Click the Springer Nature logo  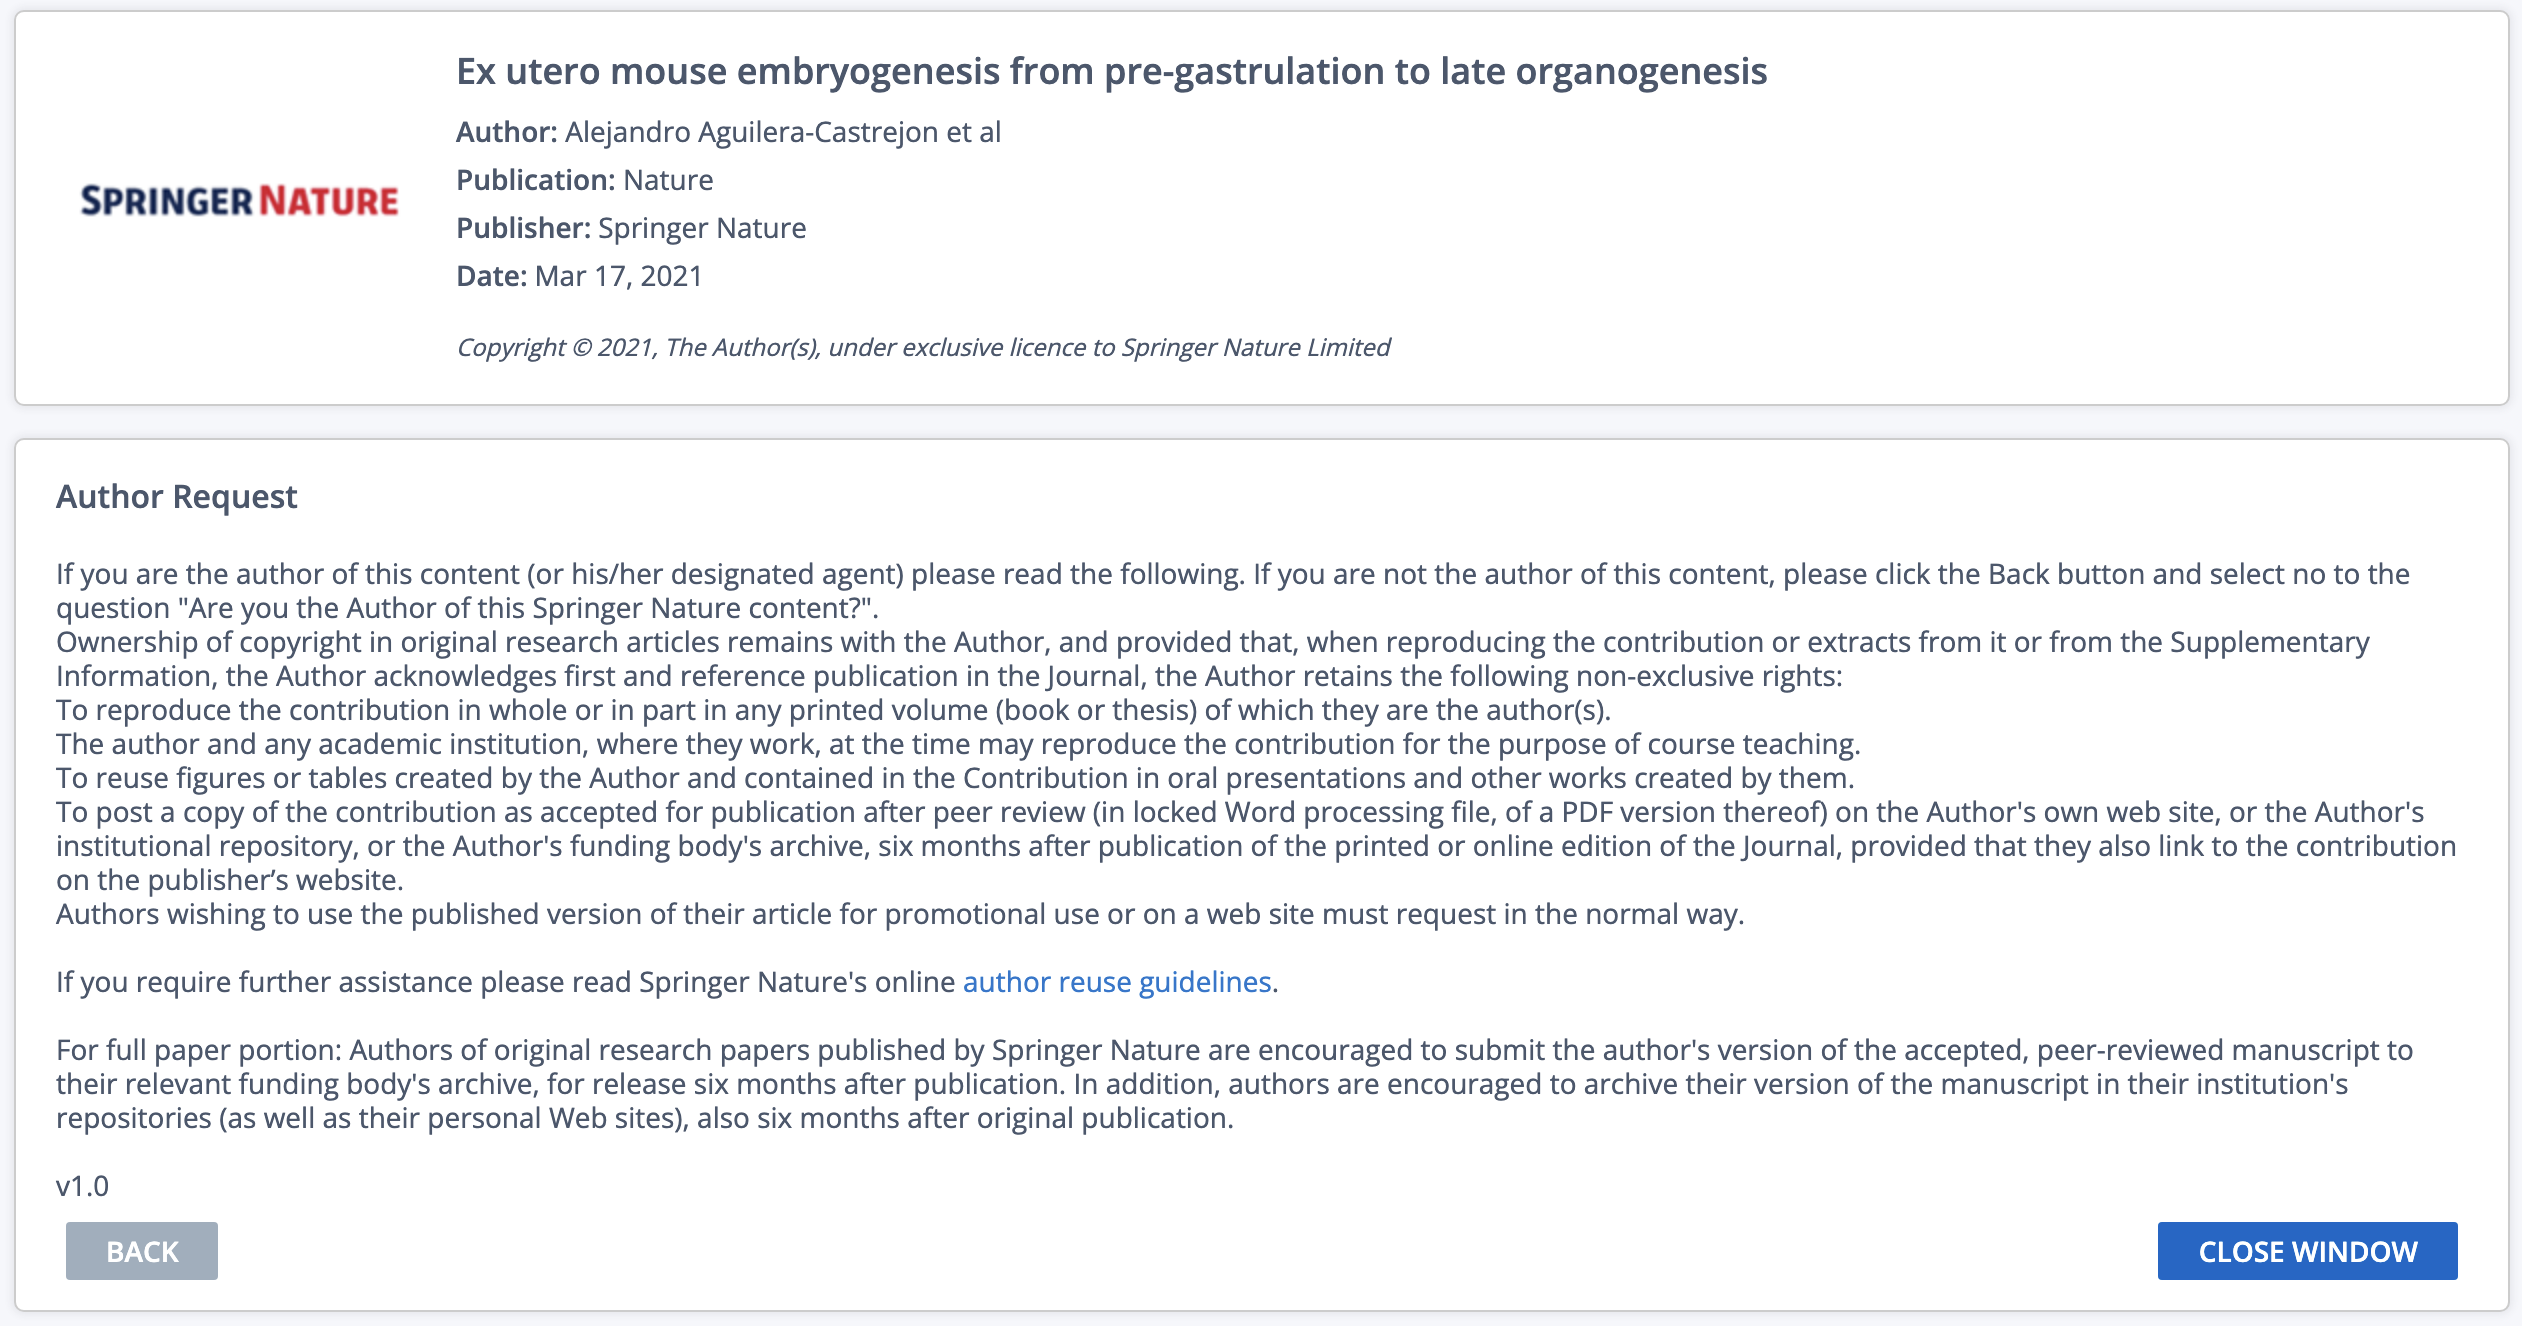coord(239,201)
